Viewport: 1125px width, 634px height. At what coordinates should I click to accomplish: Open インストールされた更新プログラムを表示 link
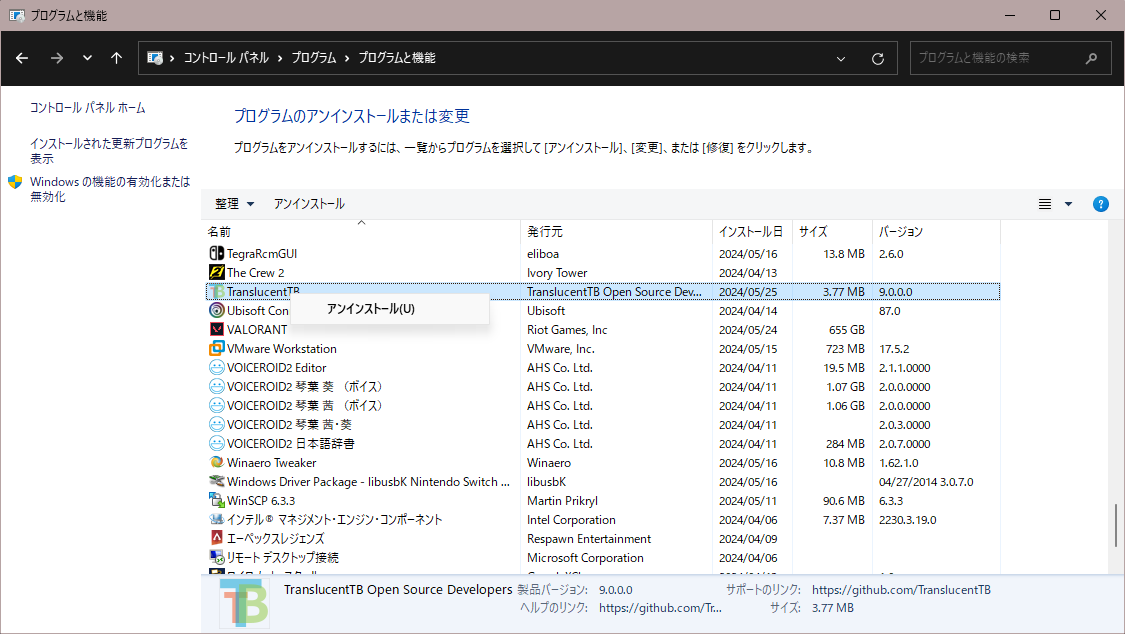tap(109, 151)
